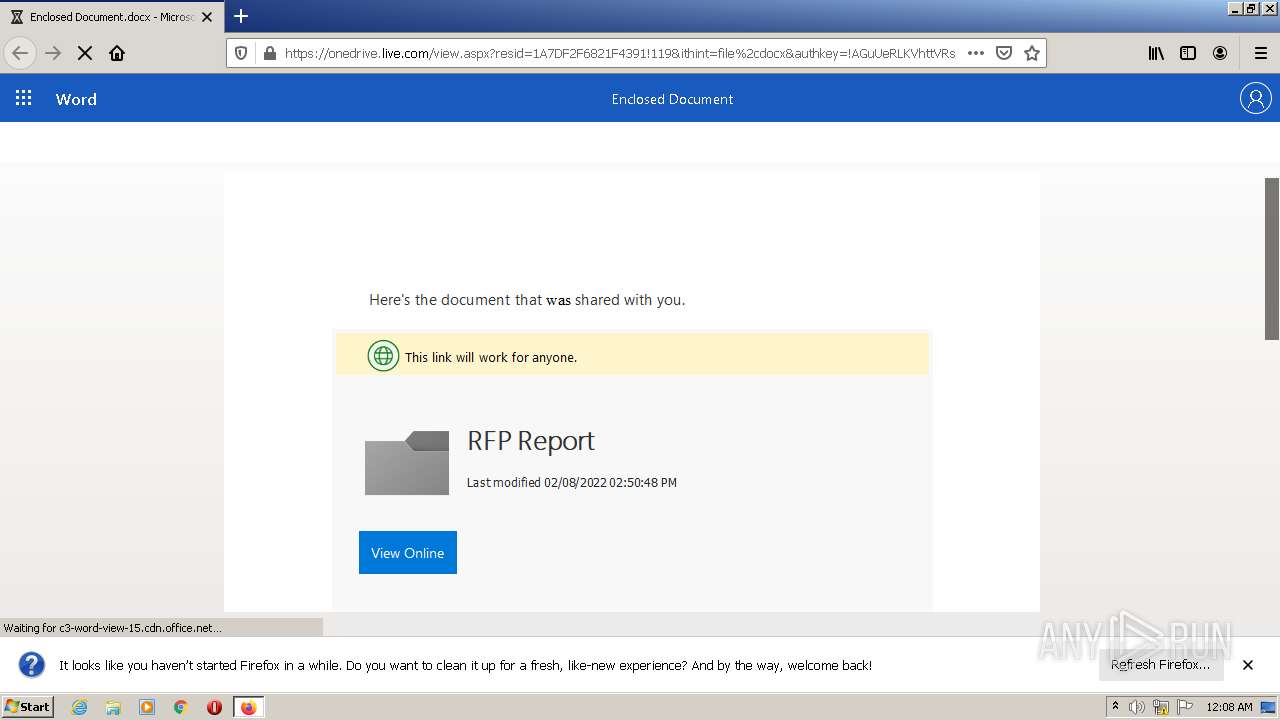
Task: Go to Firefox home page
Action: 117,53
